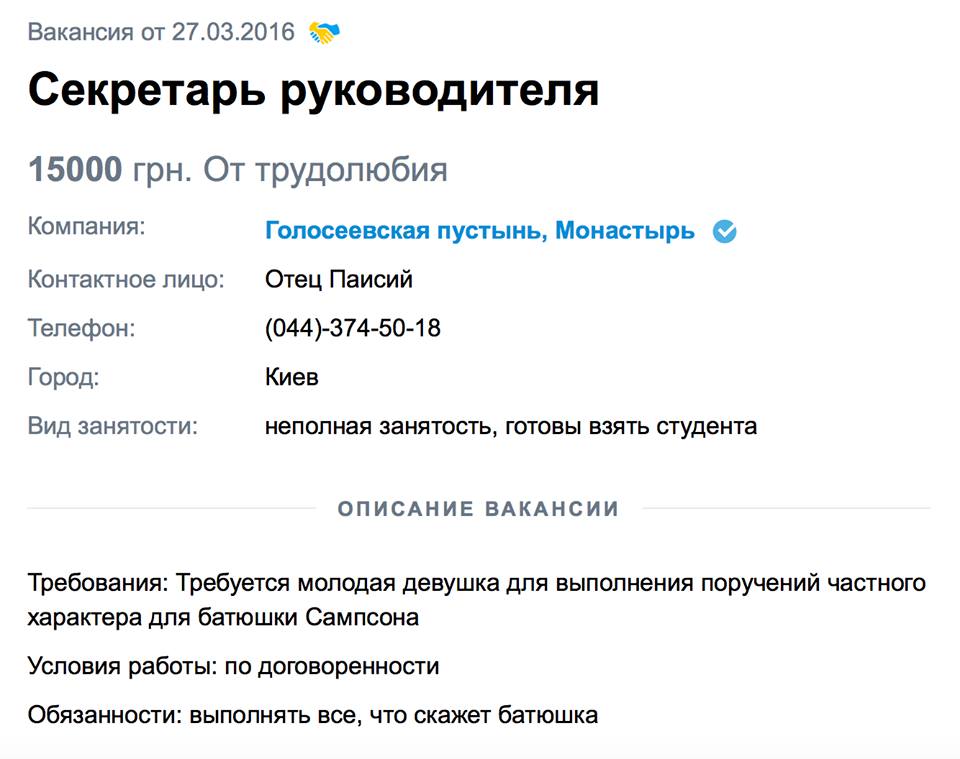Click the Вид занятости: field label
The height and width of the screenshot is (759, 960).
[x=113, y=426]
